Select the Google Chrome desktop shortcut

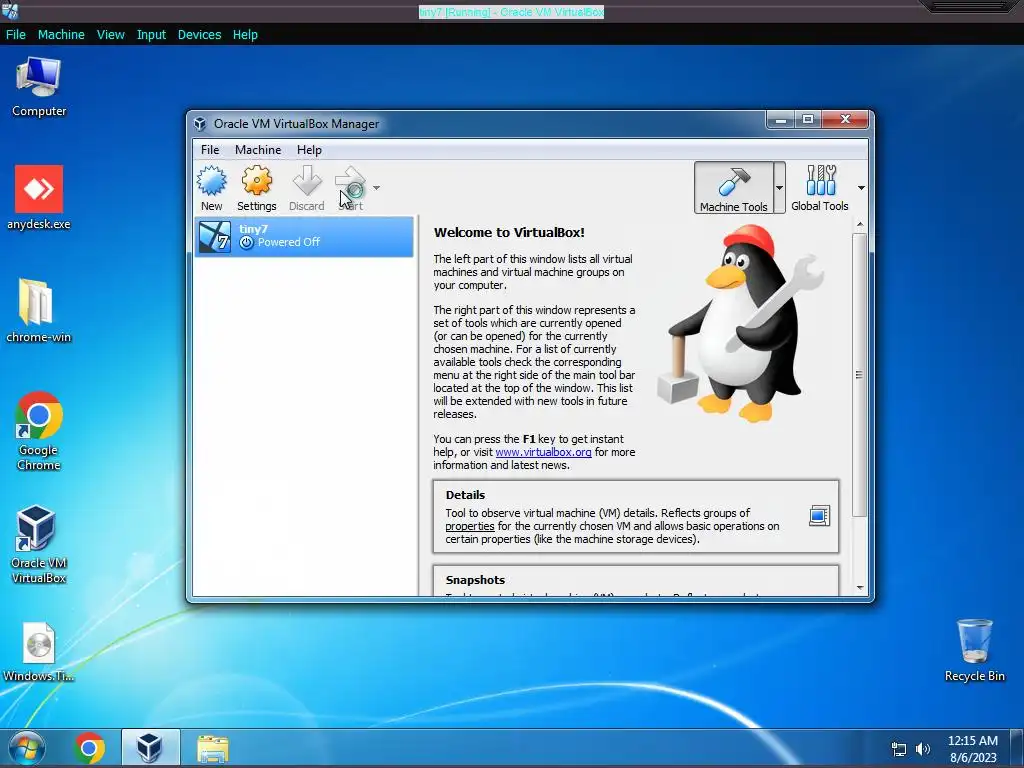coord(39,431)
